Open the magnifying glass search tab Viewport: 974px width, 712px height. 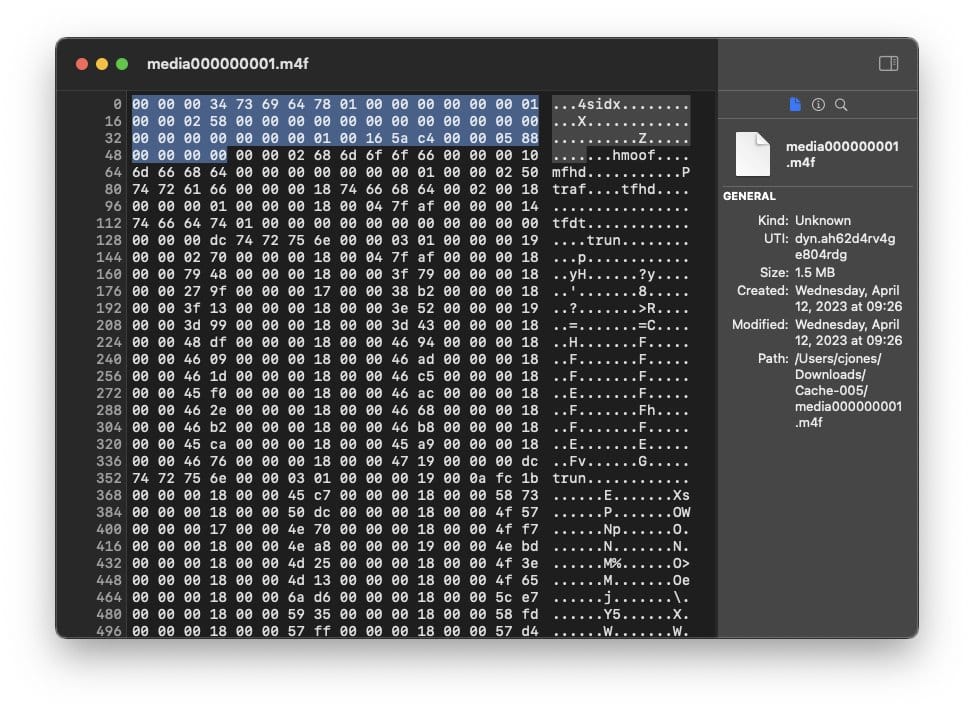[x=841, y=104]
